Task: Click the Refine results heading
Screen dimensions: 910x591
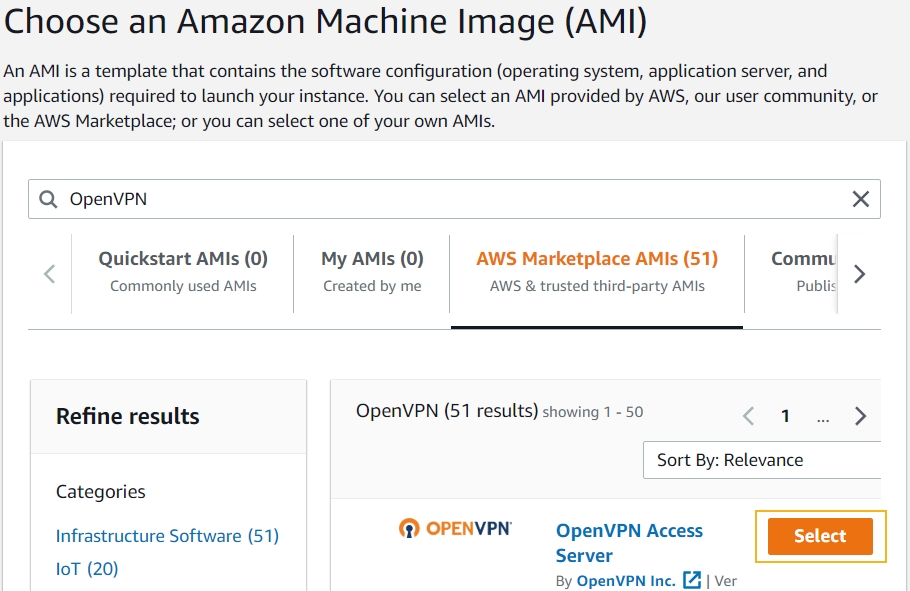Action: (128, 416)
